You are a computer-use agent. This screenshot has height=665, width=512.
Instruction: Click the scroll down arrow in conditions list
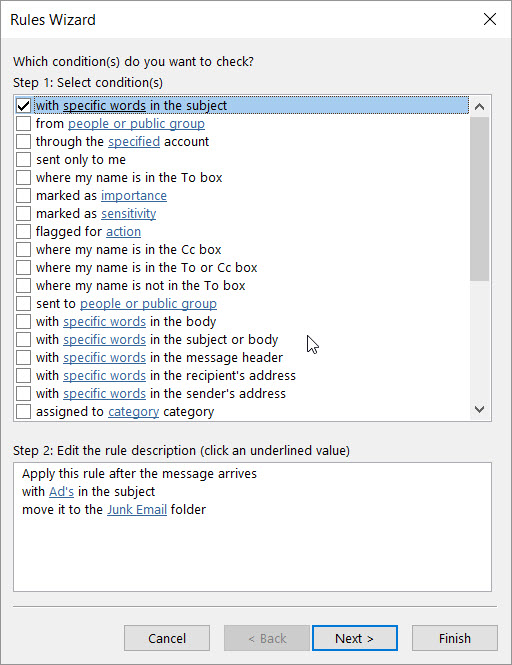(479, 409)
